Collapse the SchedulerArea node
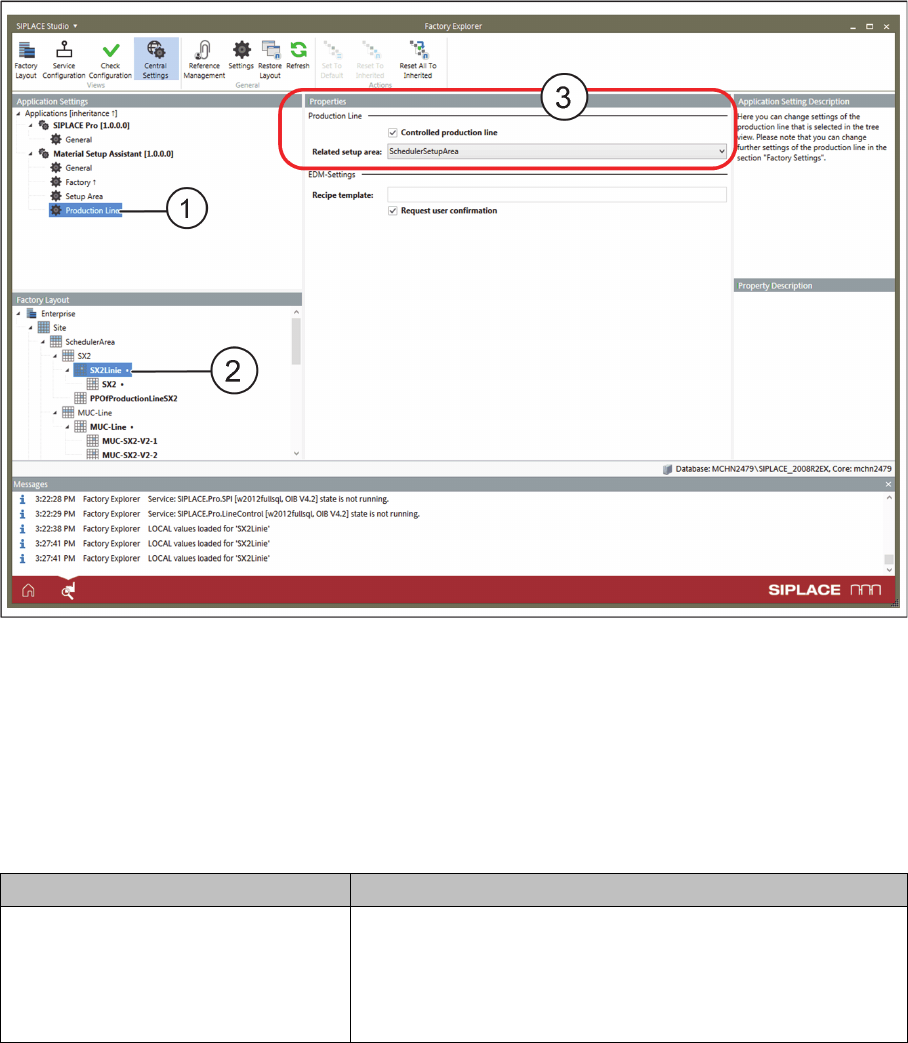This screenshot has width=908, height=1043. (43, 342)
